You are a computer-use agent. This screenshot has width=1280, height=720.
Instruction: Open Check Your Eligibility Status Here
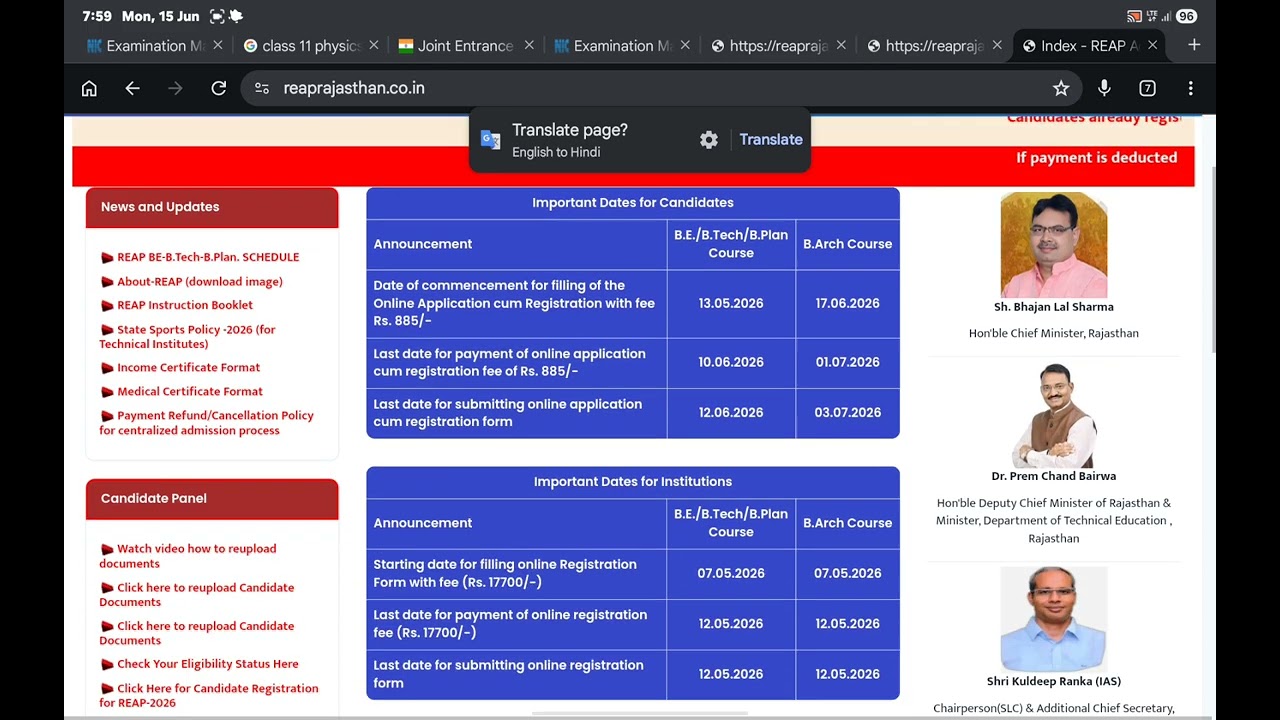pos(207,664)
